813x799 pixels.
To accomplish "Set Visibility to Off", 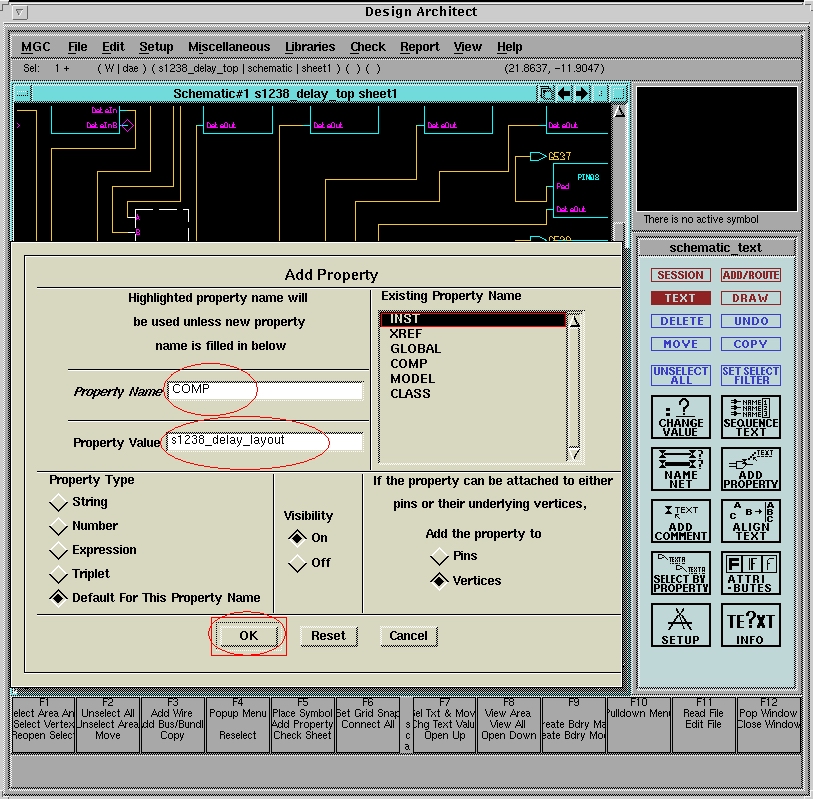I will [297, 564].
